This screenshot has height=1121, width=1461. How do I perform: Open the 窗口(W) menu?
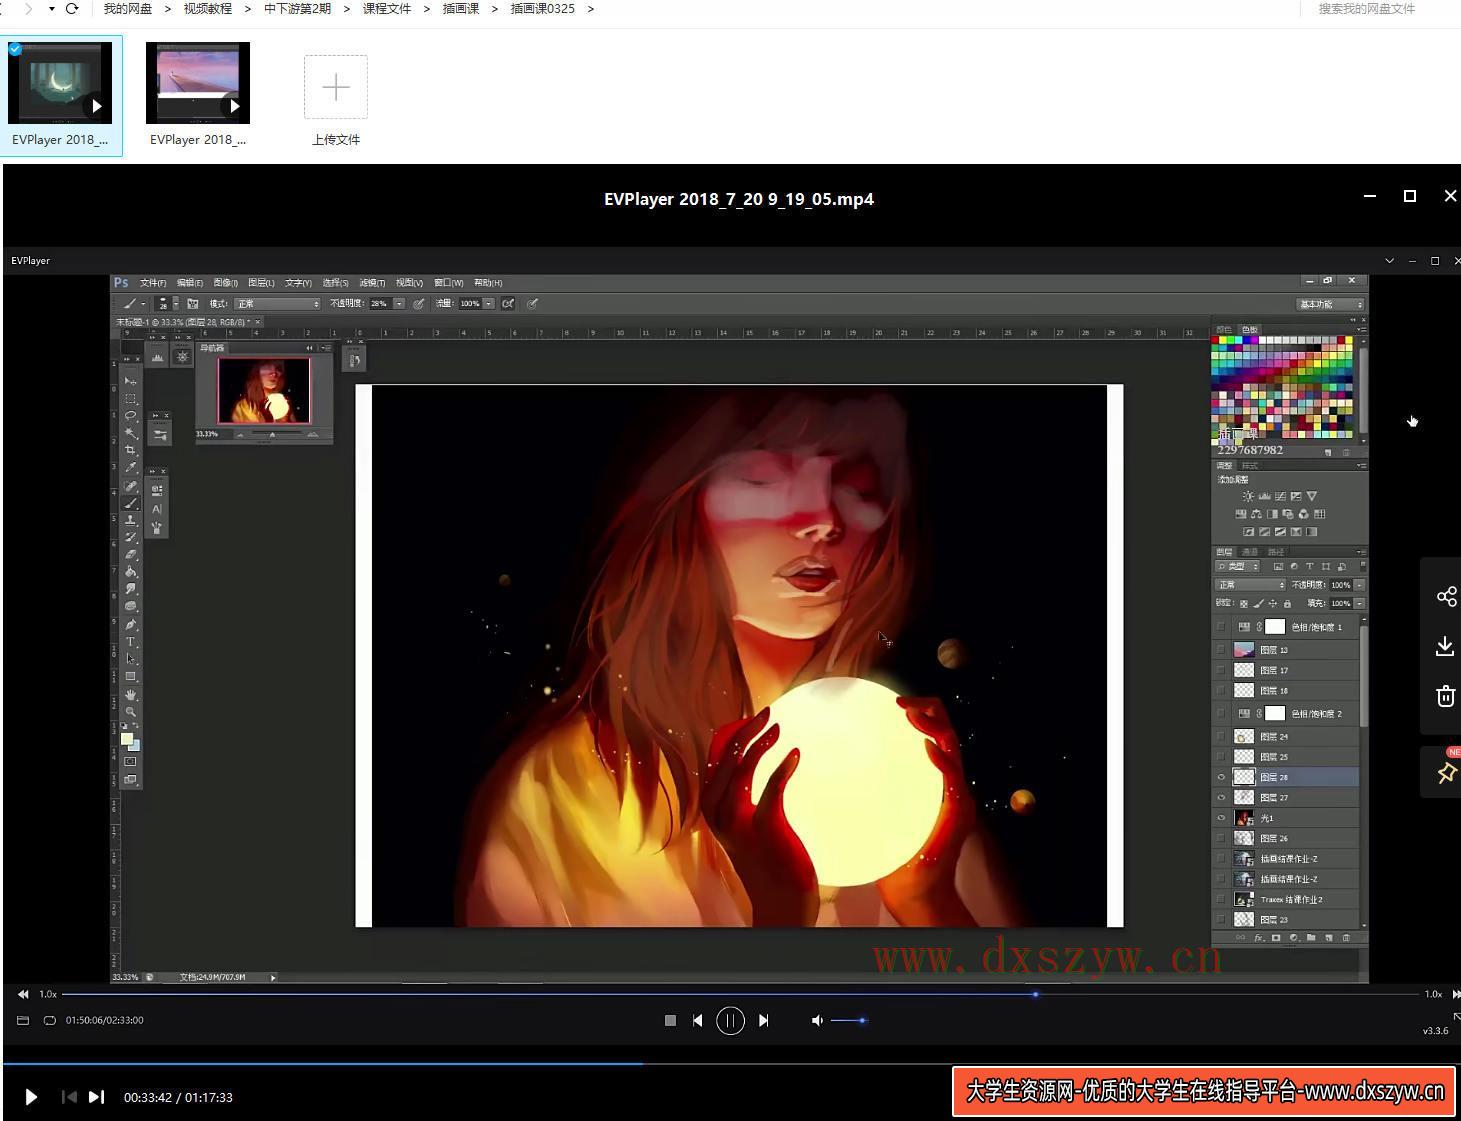pyautogui.click(x=449, y=283)
